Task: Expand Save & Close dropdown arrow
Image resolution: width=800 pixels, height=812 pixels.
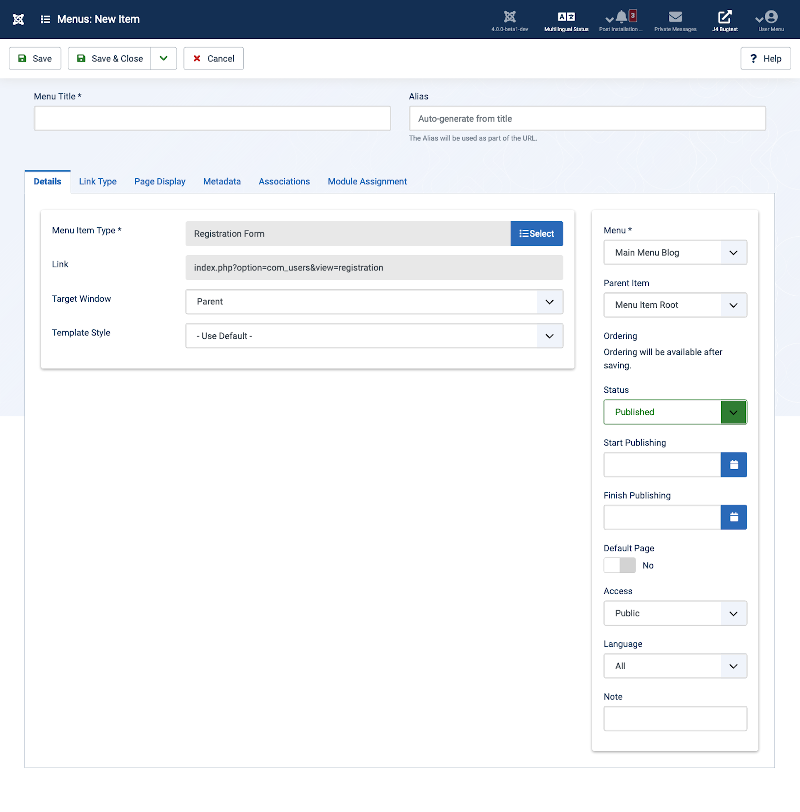Action: [163, 59]
